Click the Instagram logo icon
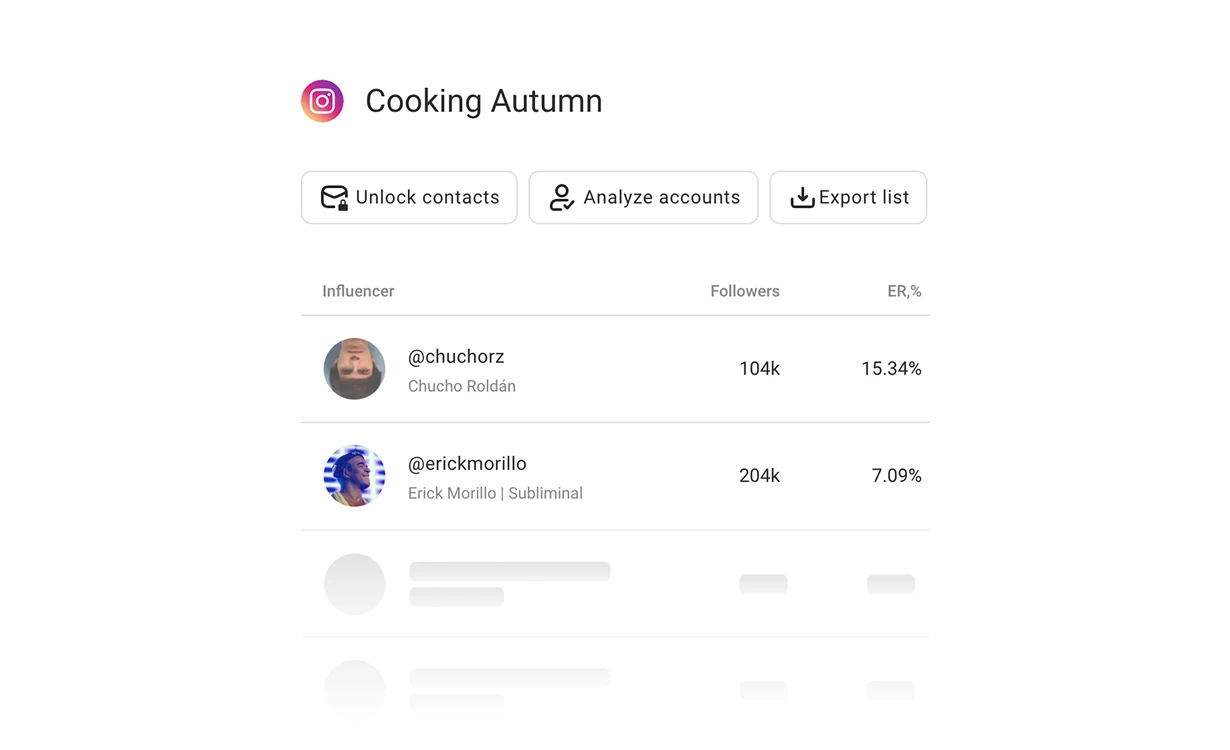The height and width of the screenshot is (750, 1230). (x=321, y=100)
